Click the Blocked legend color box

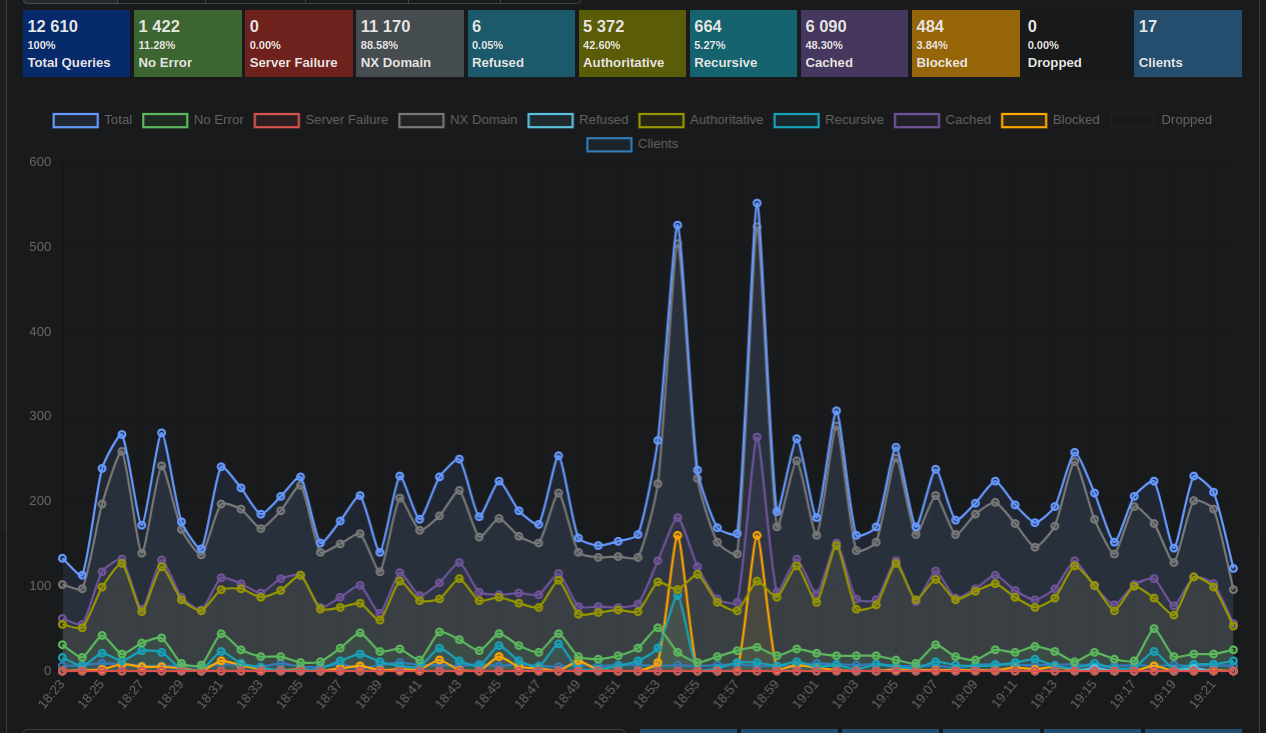click(x=1025, y=120)
